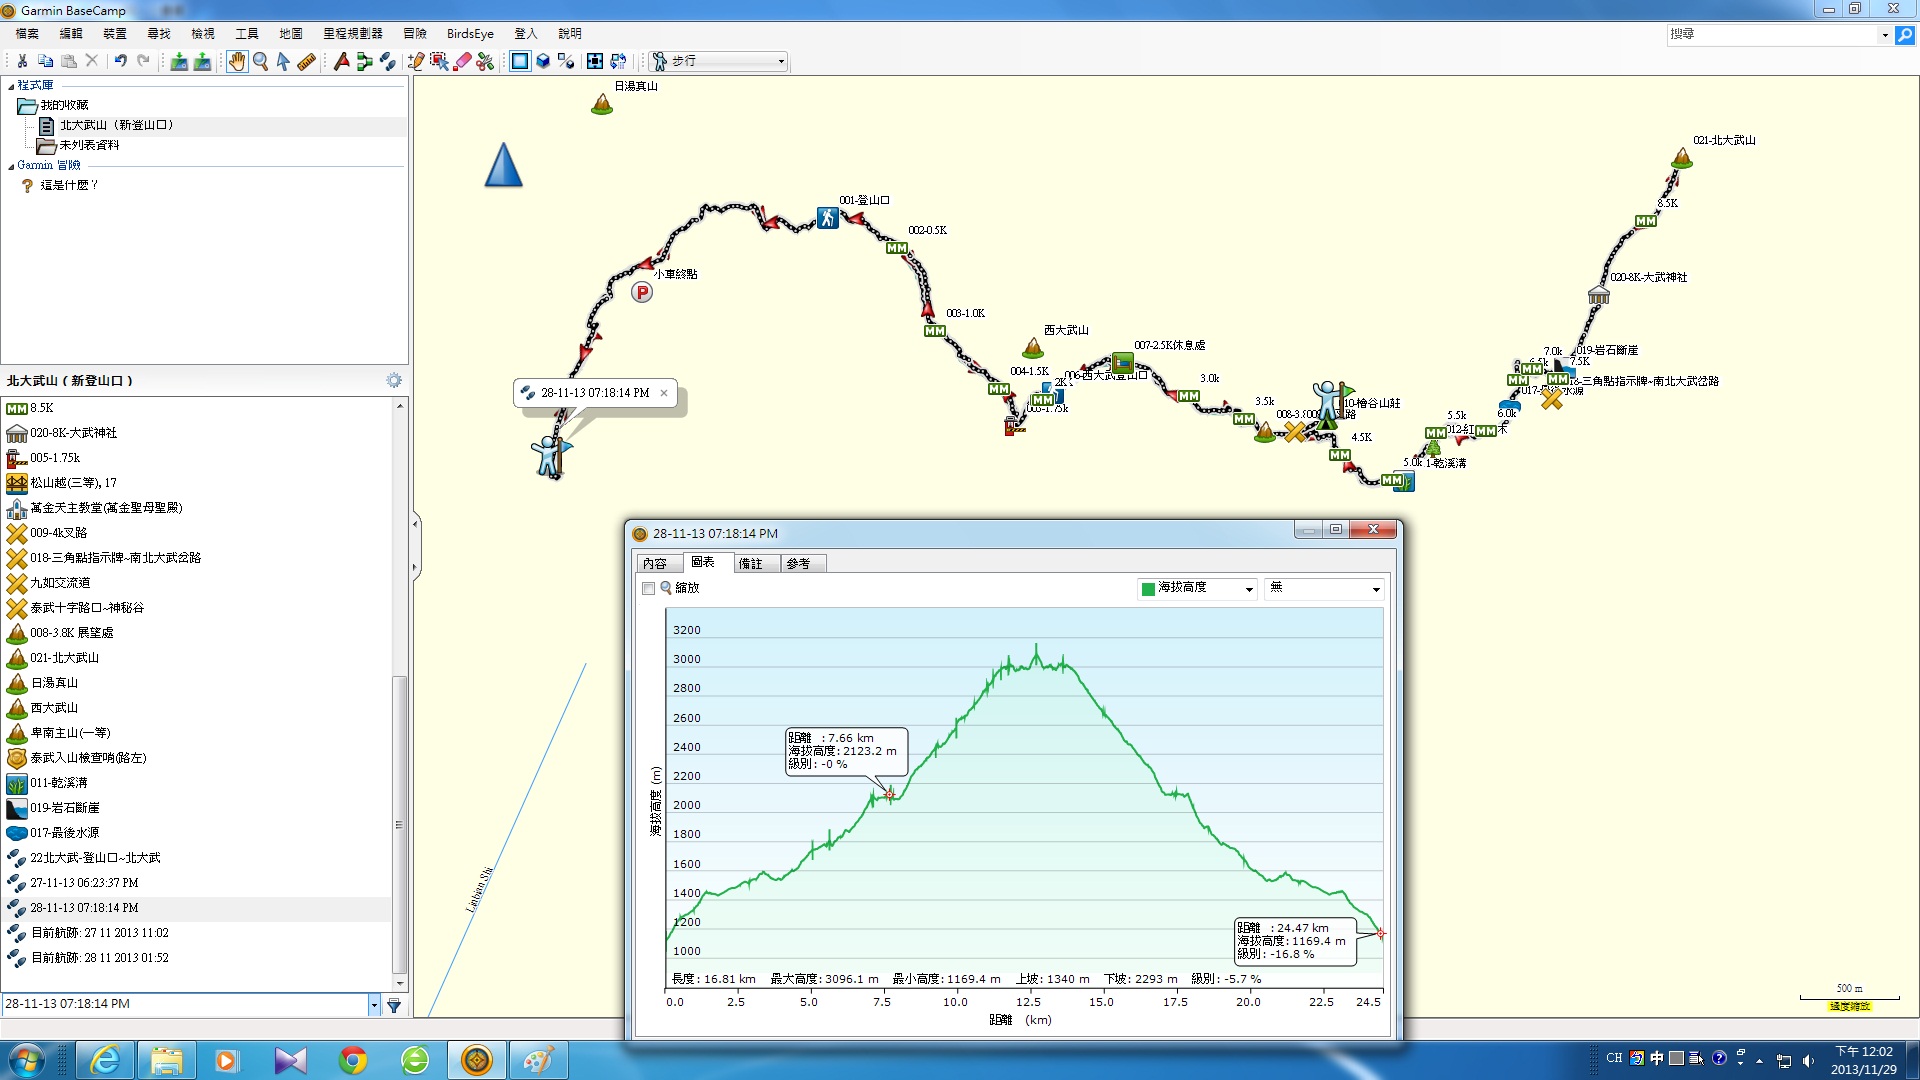
Task: Toggle the 縮放 zoom checkbox
Action: click(648, 588)
